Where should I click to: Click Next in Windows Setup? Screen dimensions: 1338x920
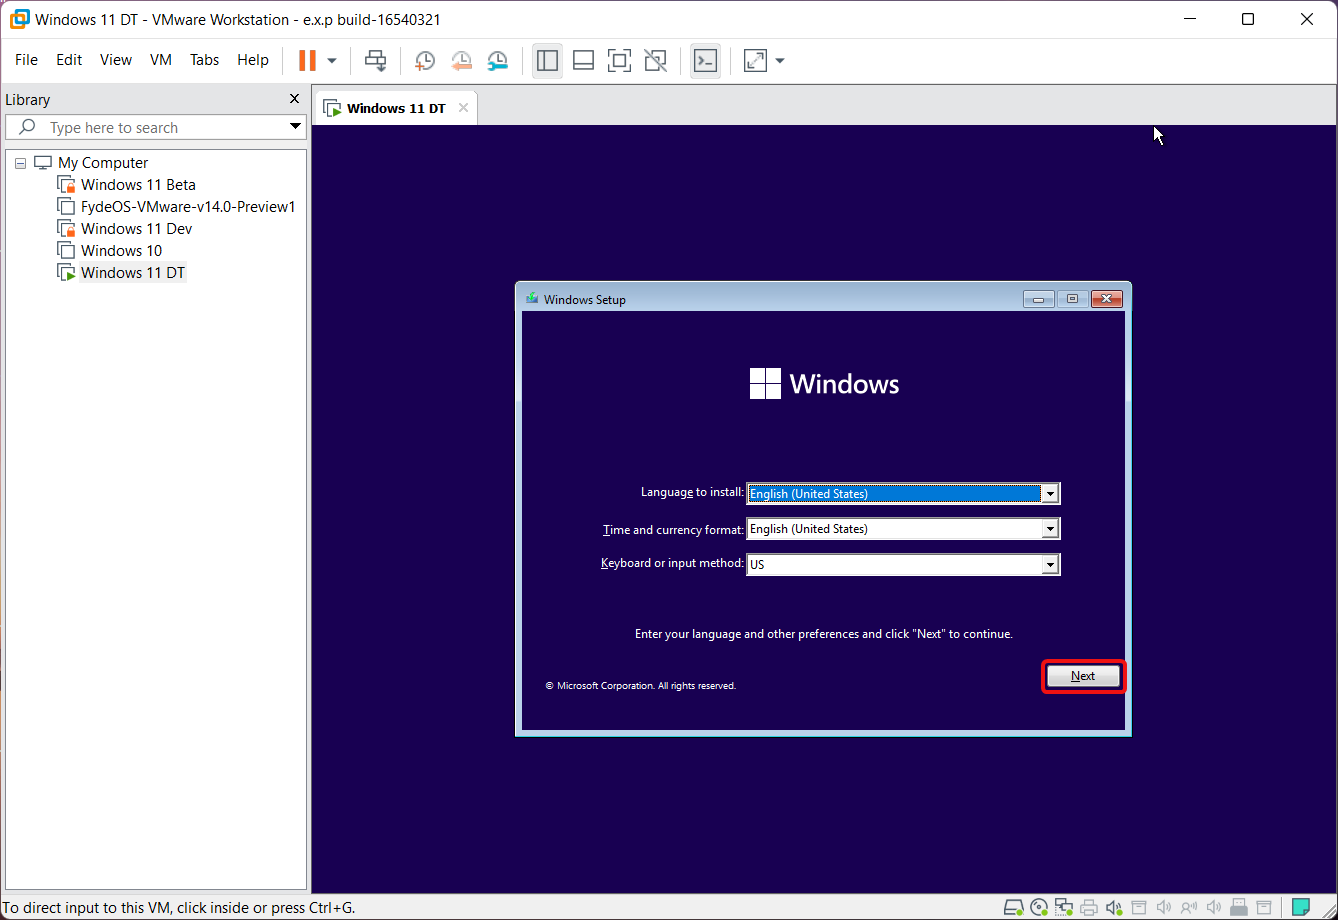pyautogui.click(x=1083, y=676)
